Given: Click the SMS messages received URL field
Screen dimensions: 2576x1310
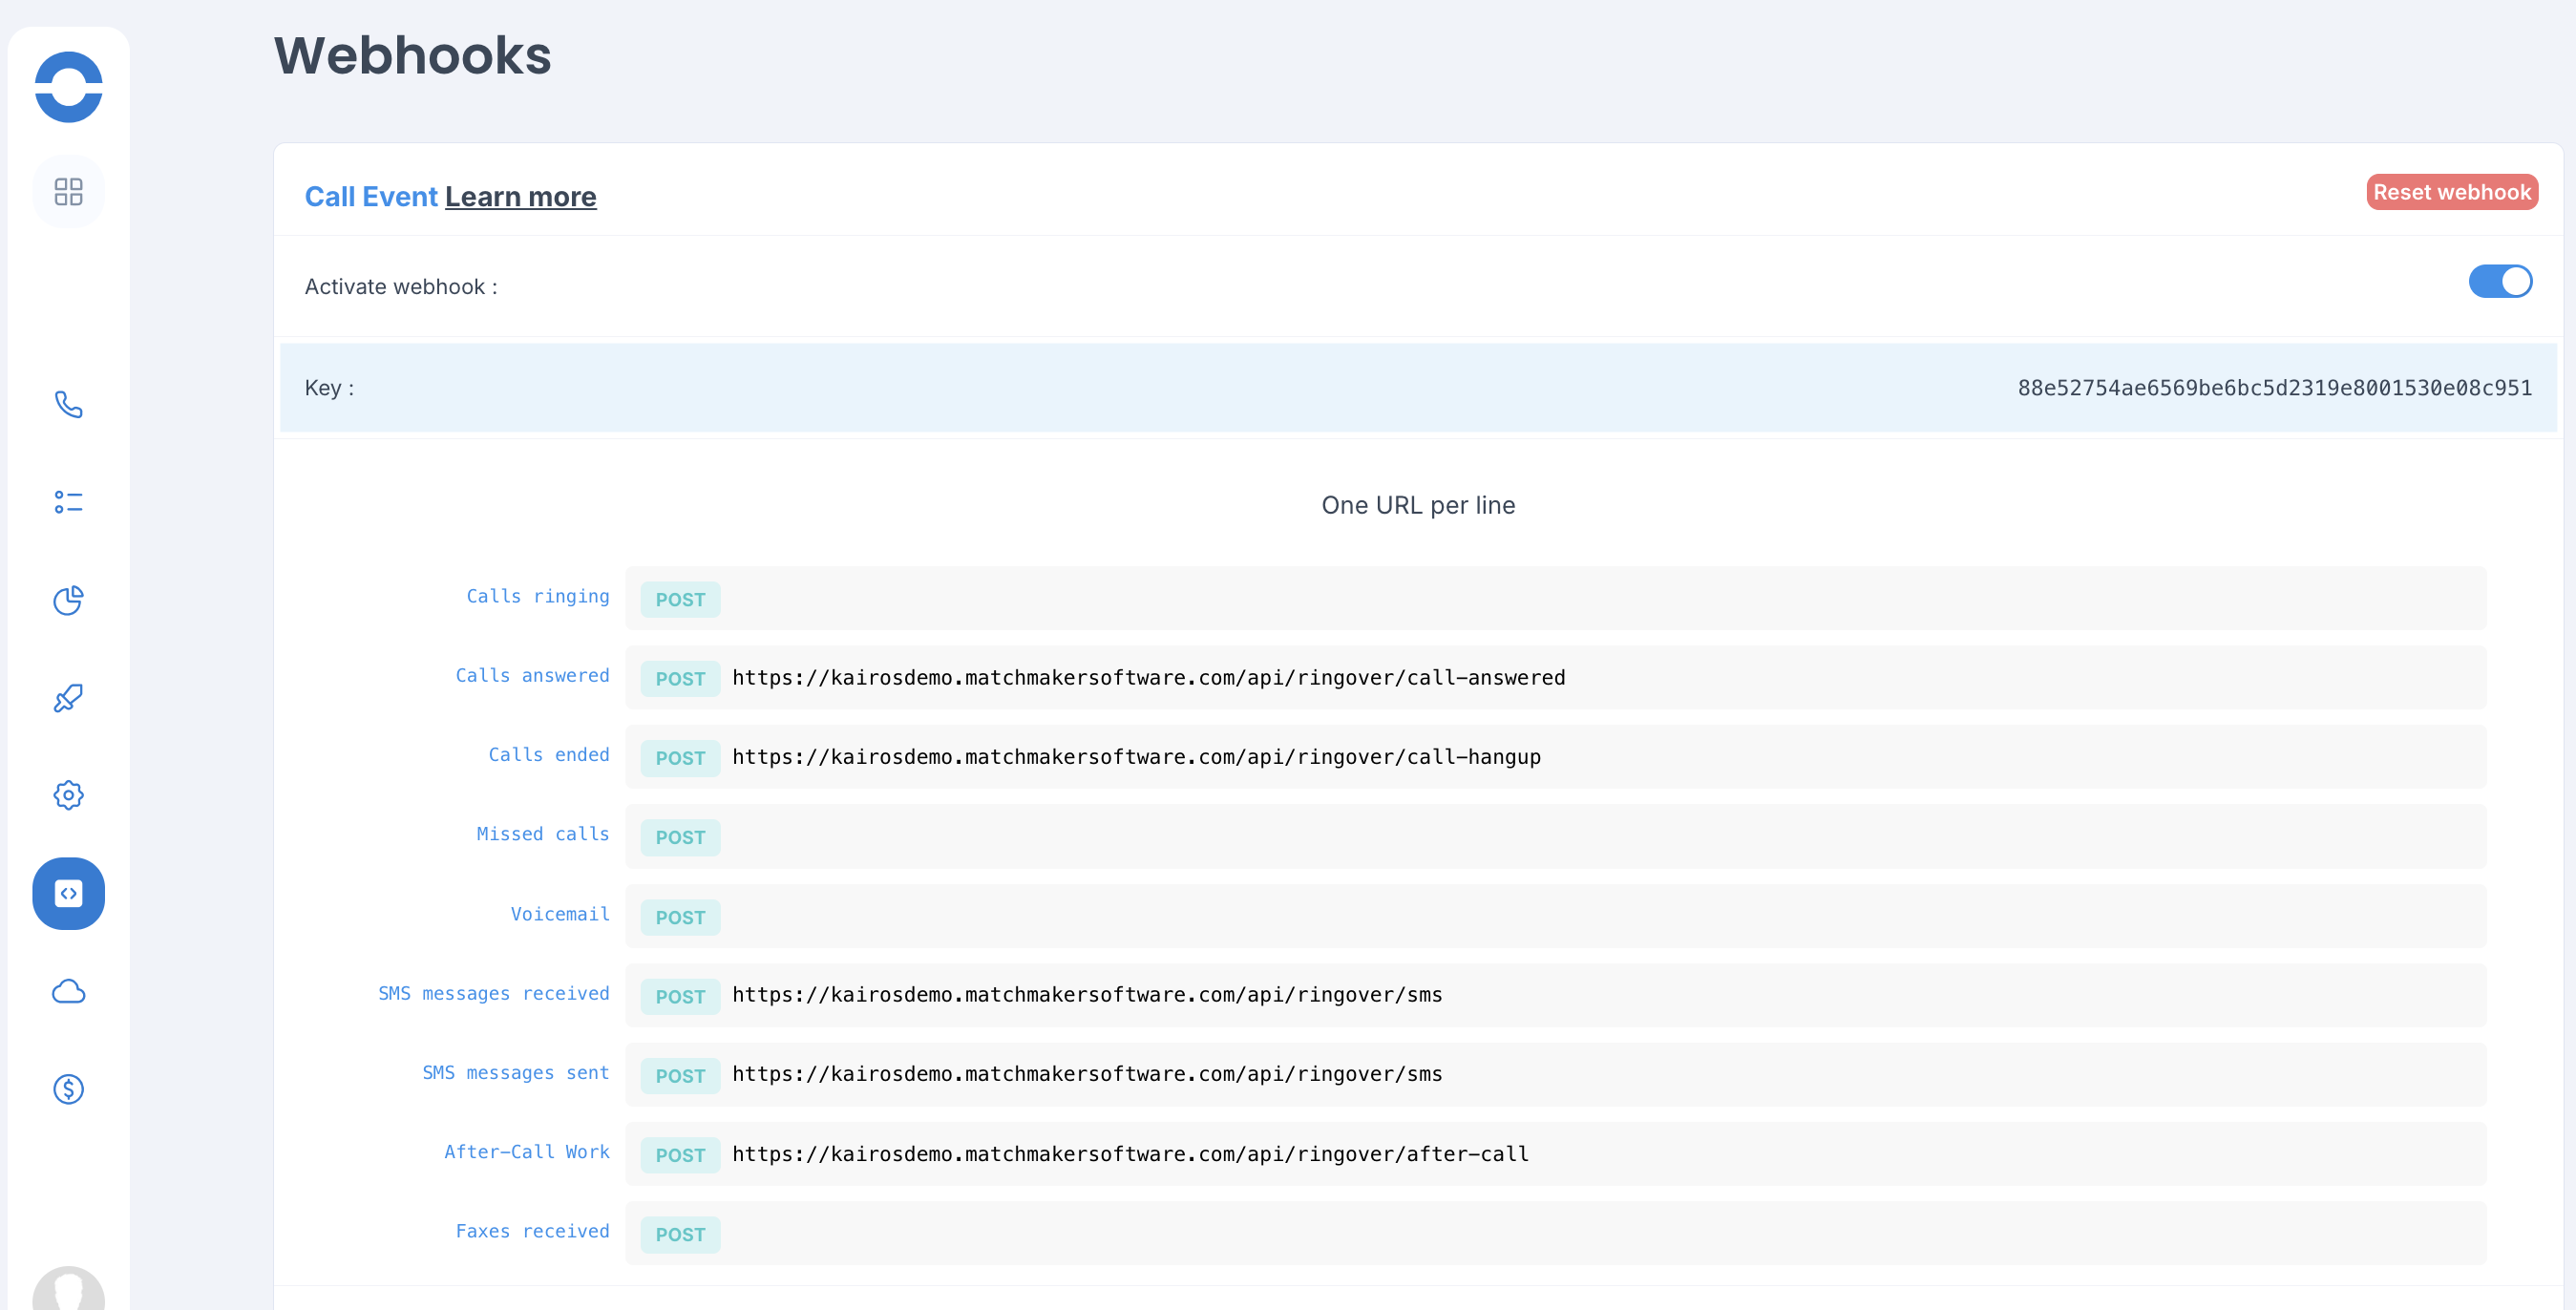Looking at the screenshot, I should 1555,995.
